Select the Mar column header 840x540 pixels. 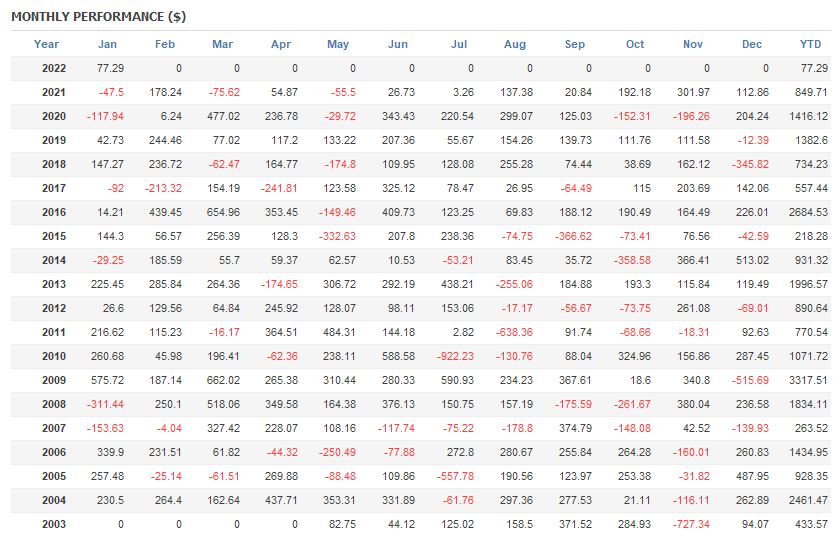click(x=223, y=44)
